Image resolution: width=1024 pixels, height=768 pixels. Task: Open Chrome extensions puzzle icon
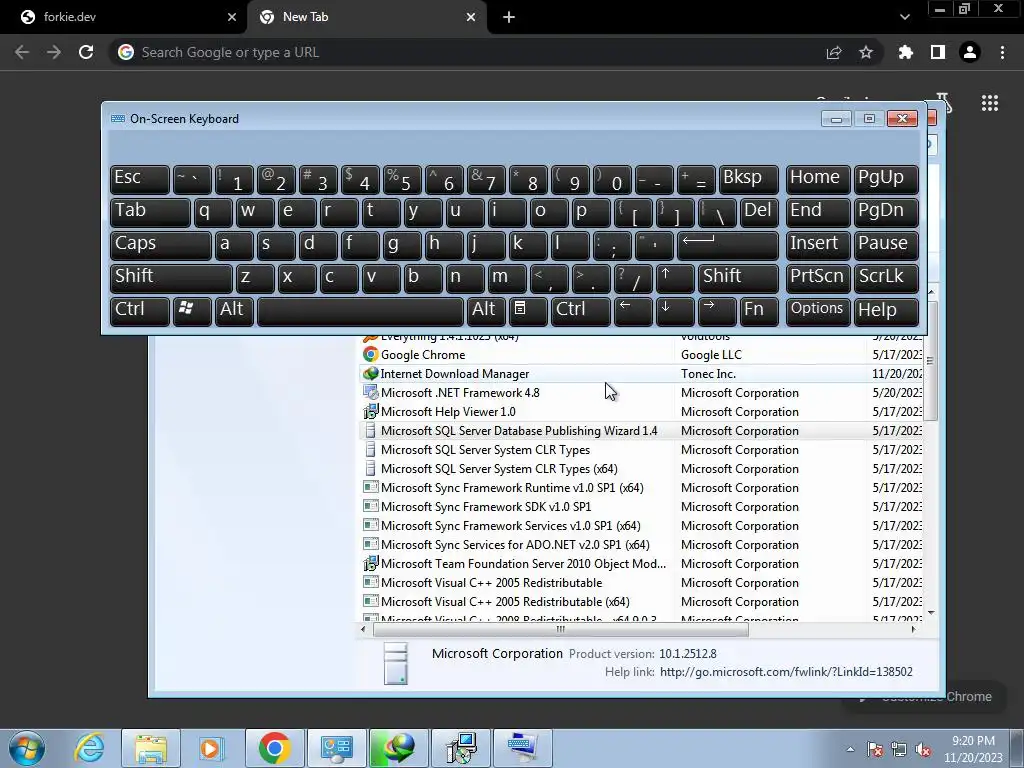click(906, 52)
